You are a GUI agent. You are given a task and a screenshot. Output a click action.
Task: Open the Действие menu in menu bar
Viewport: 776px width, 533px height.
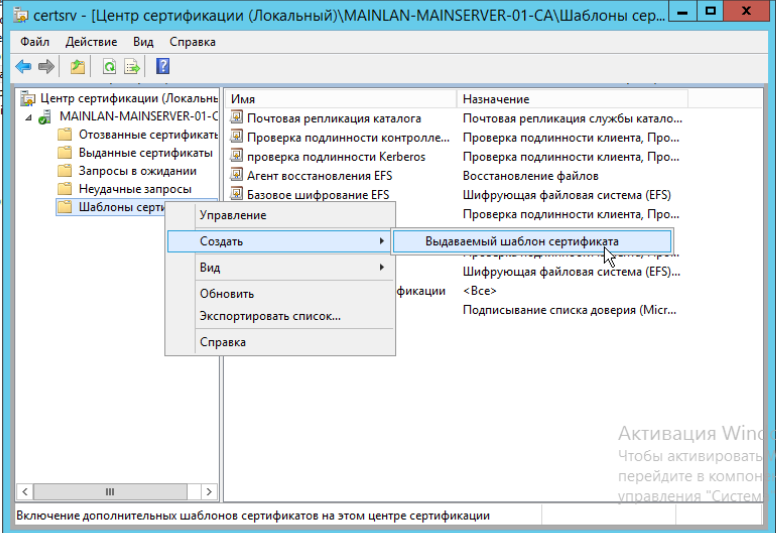click(91, 42)
